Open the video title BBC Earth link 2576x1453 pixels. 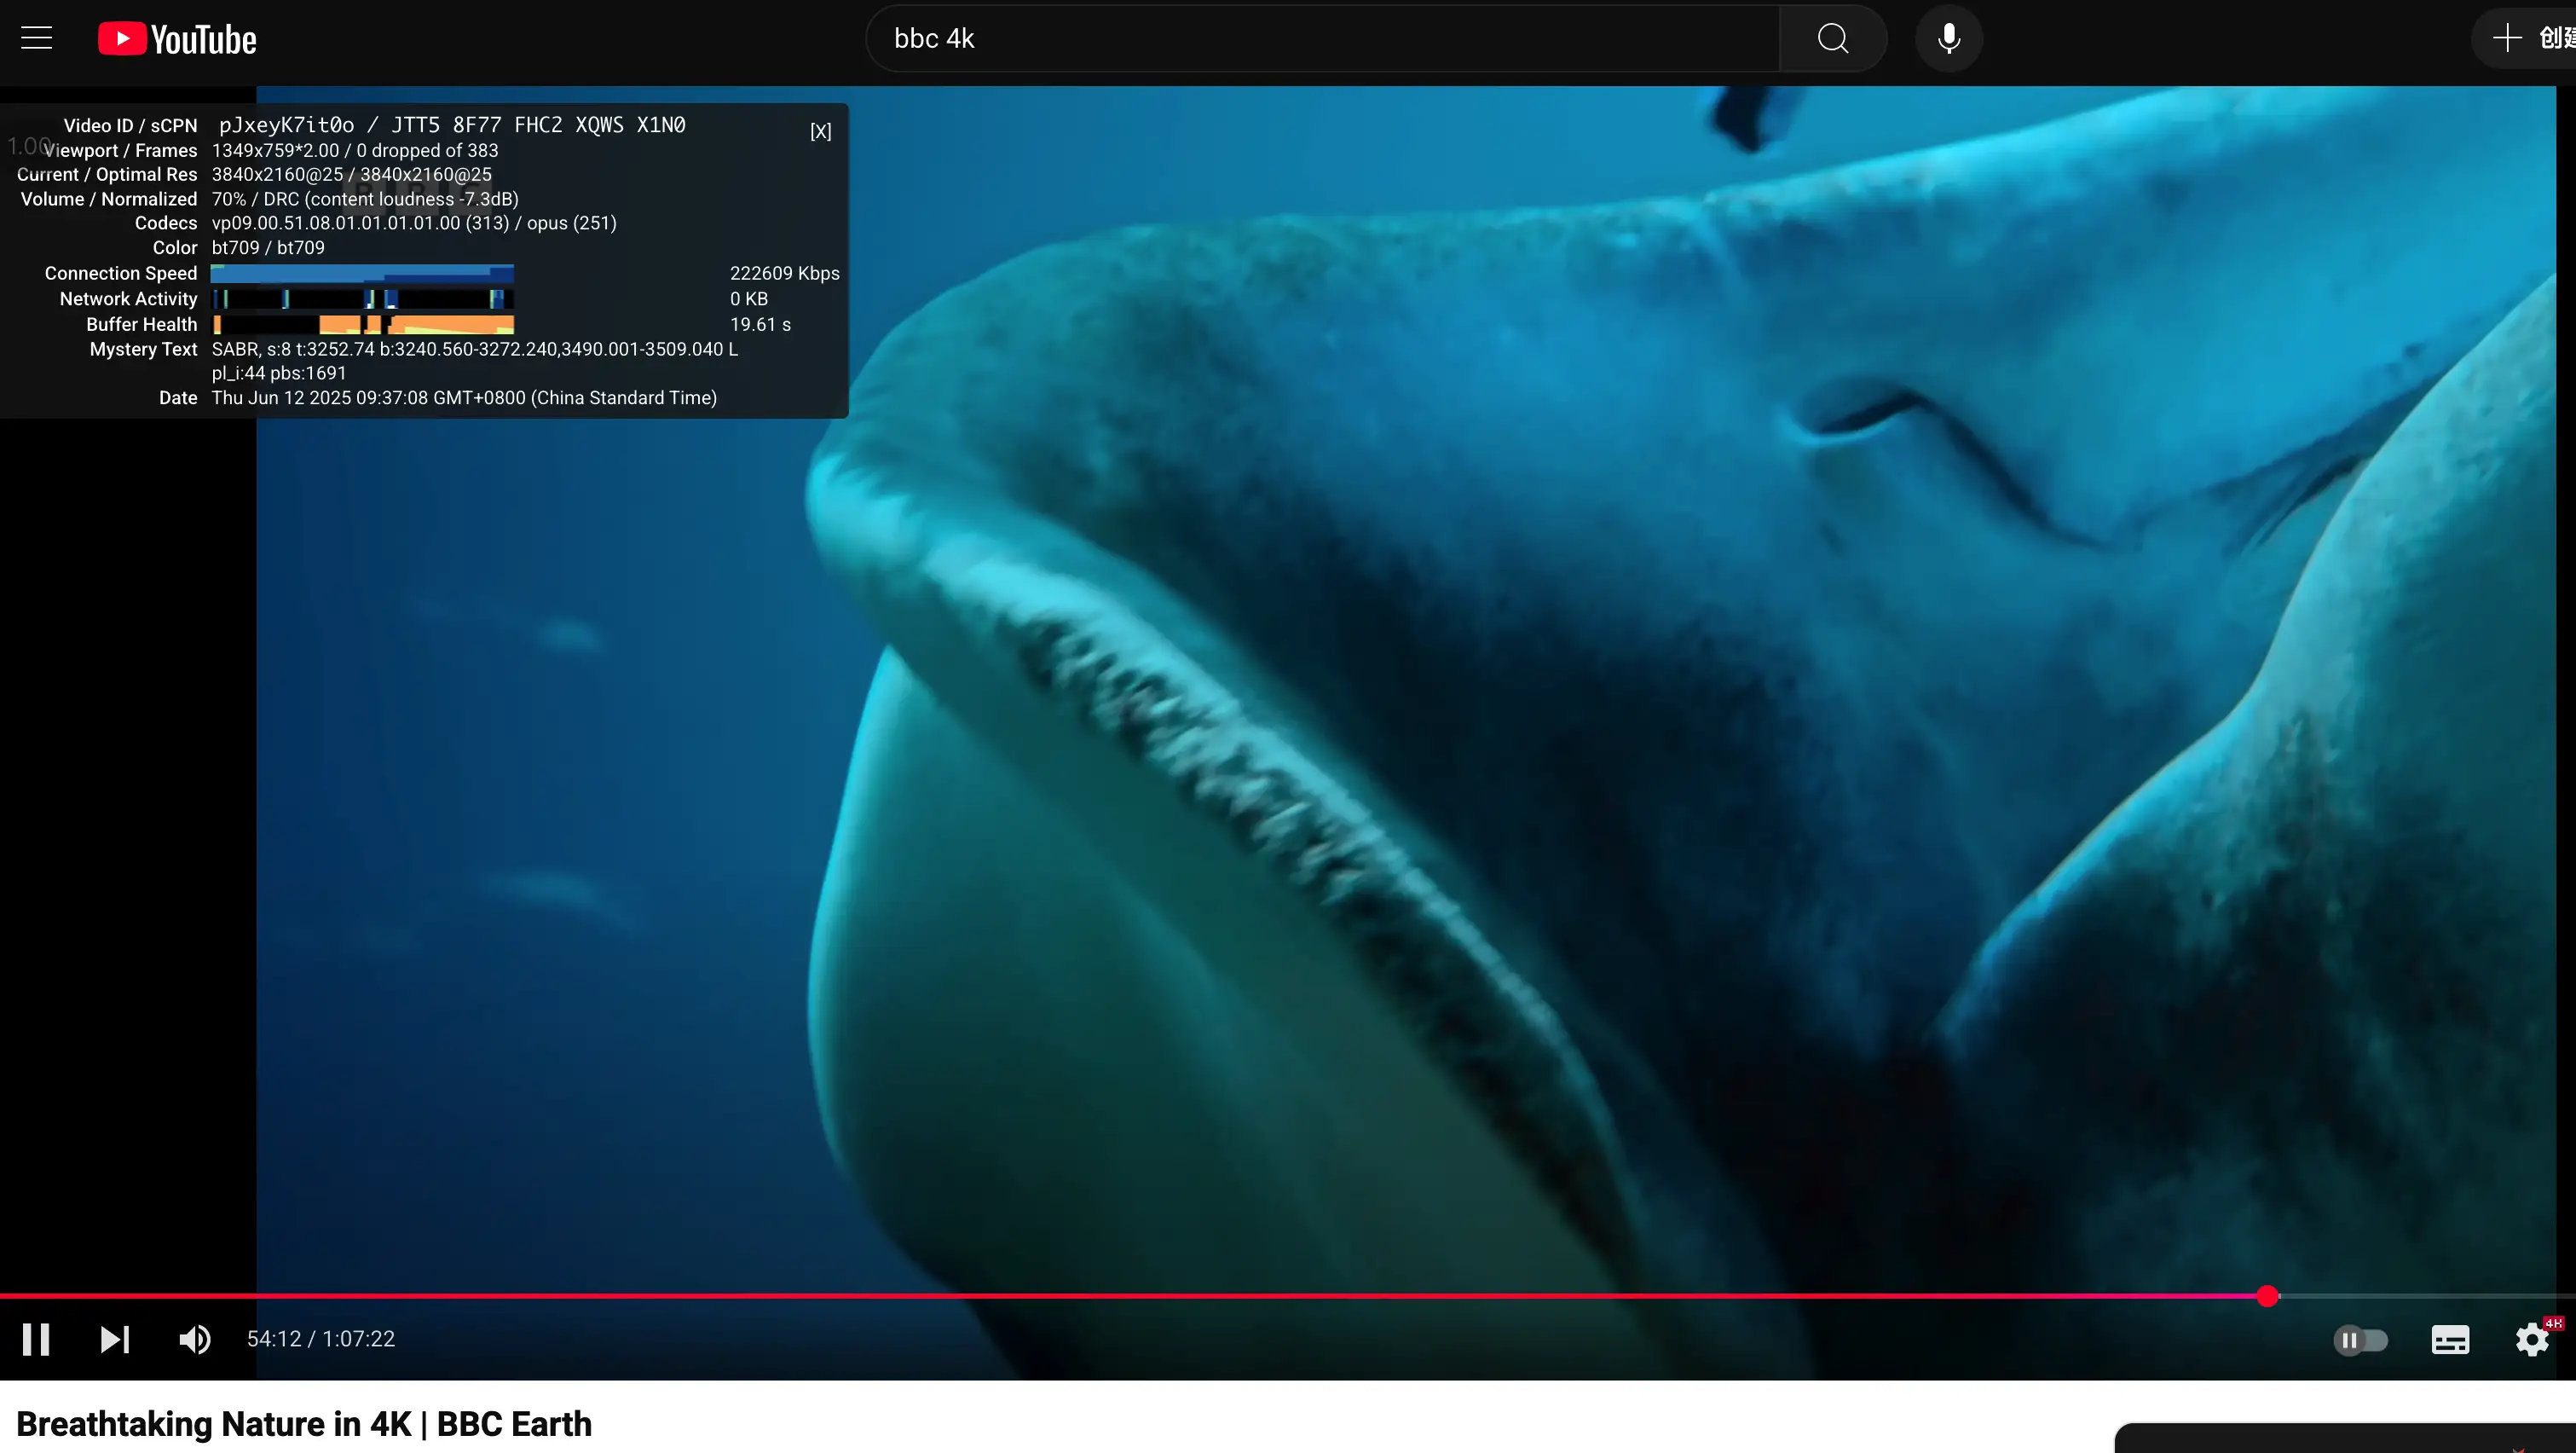pyautogui.click(x=305, y=1424)
